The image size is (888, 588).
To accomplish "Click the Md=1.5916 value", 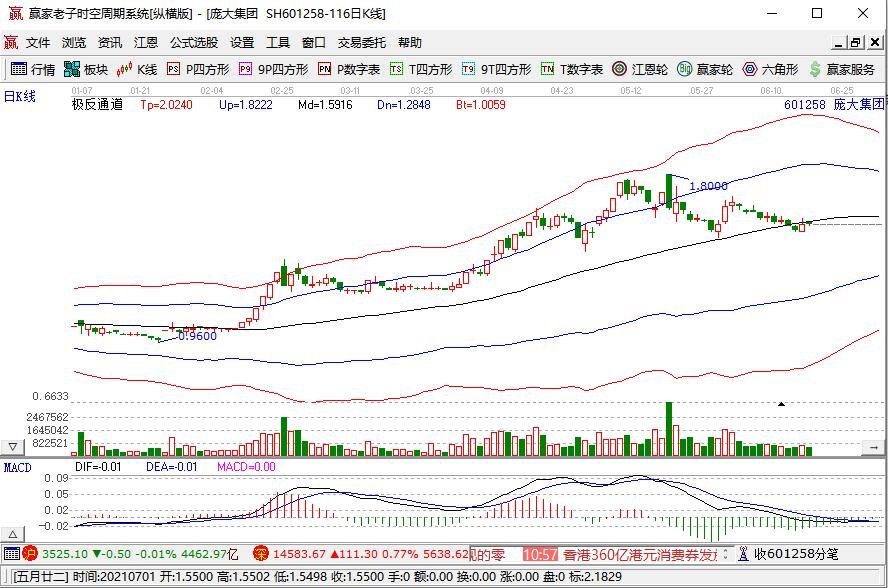I will [x=325, y=105].
